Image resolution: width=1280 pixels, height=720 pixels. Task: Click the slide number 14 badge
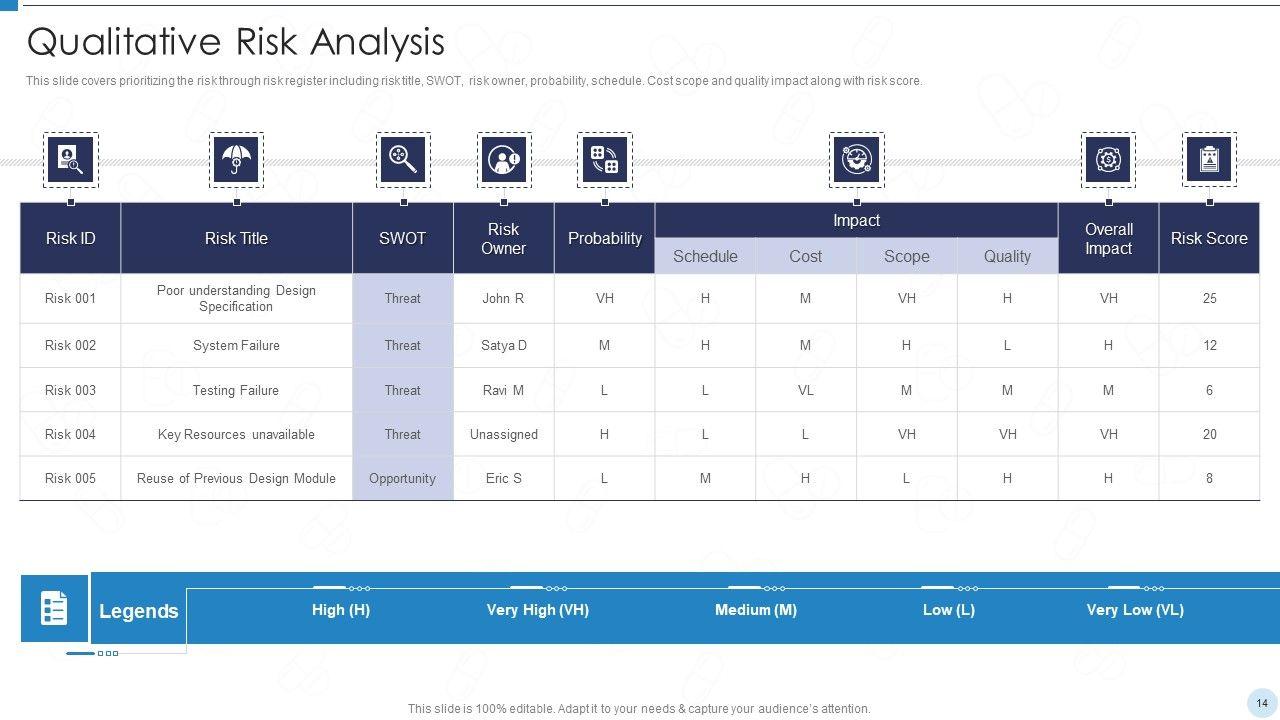pyautogui.click(x=1262, y=703)
